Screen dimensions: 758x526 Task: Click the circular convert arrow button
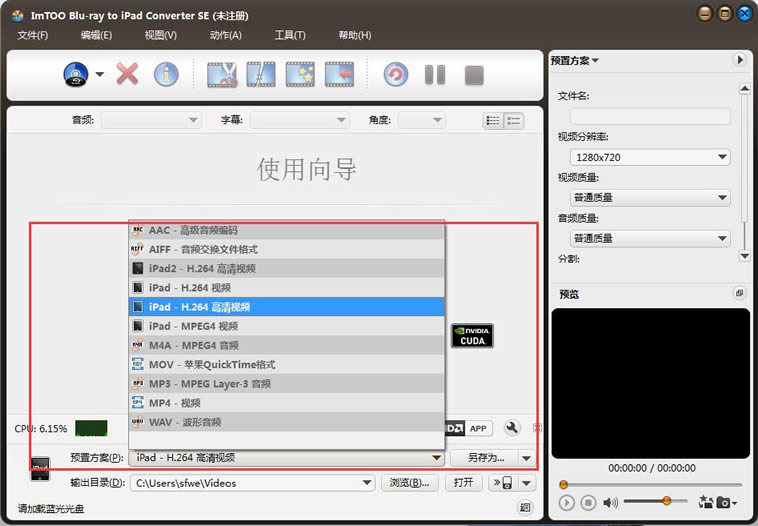coord(395,75)
